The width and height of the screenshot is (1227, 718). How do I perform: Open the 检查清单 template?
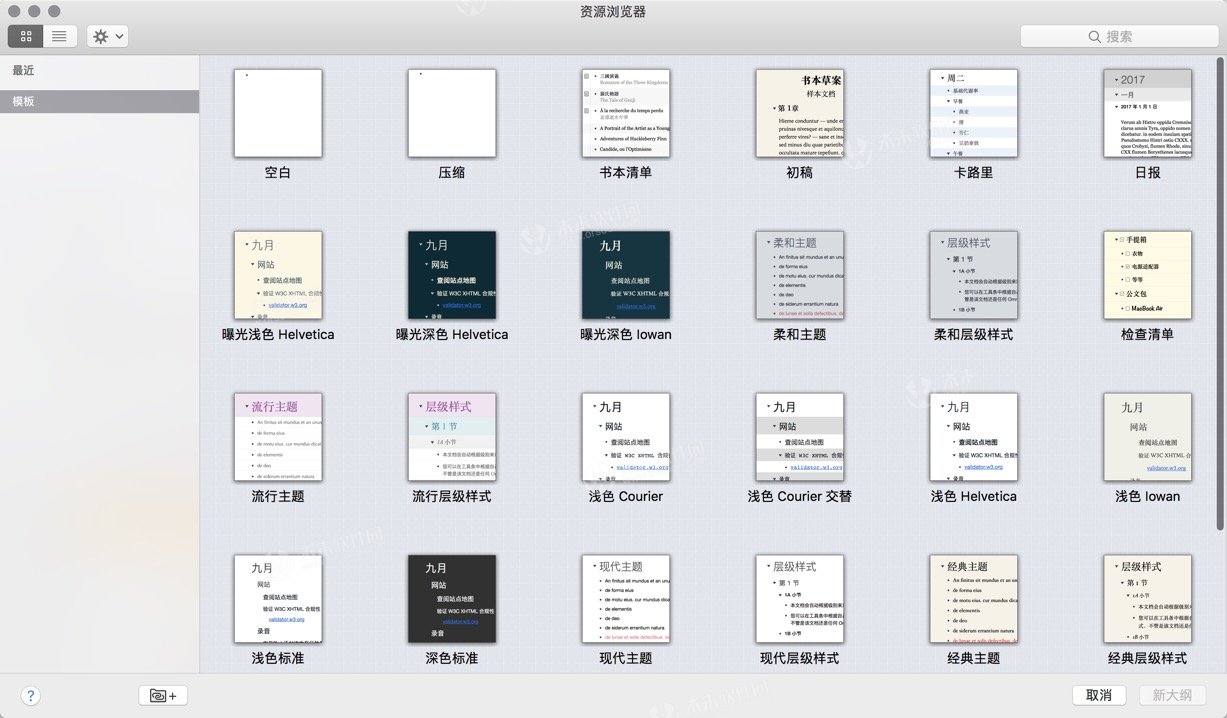click(x=1147, y=274)
